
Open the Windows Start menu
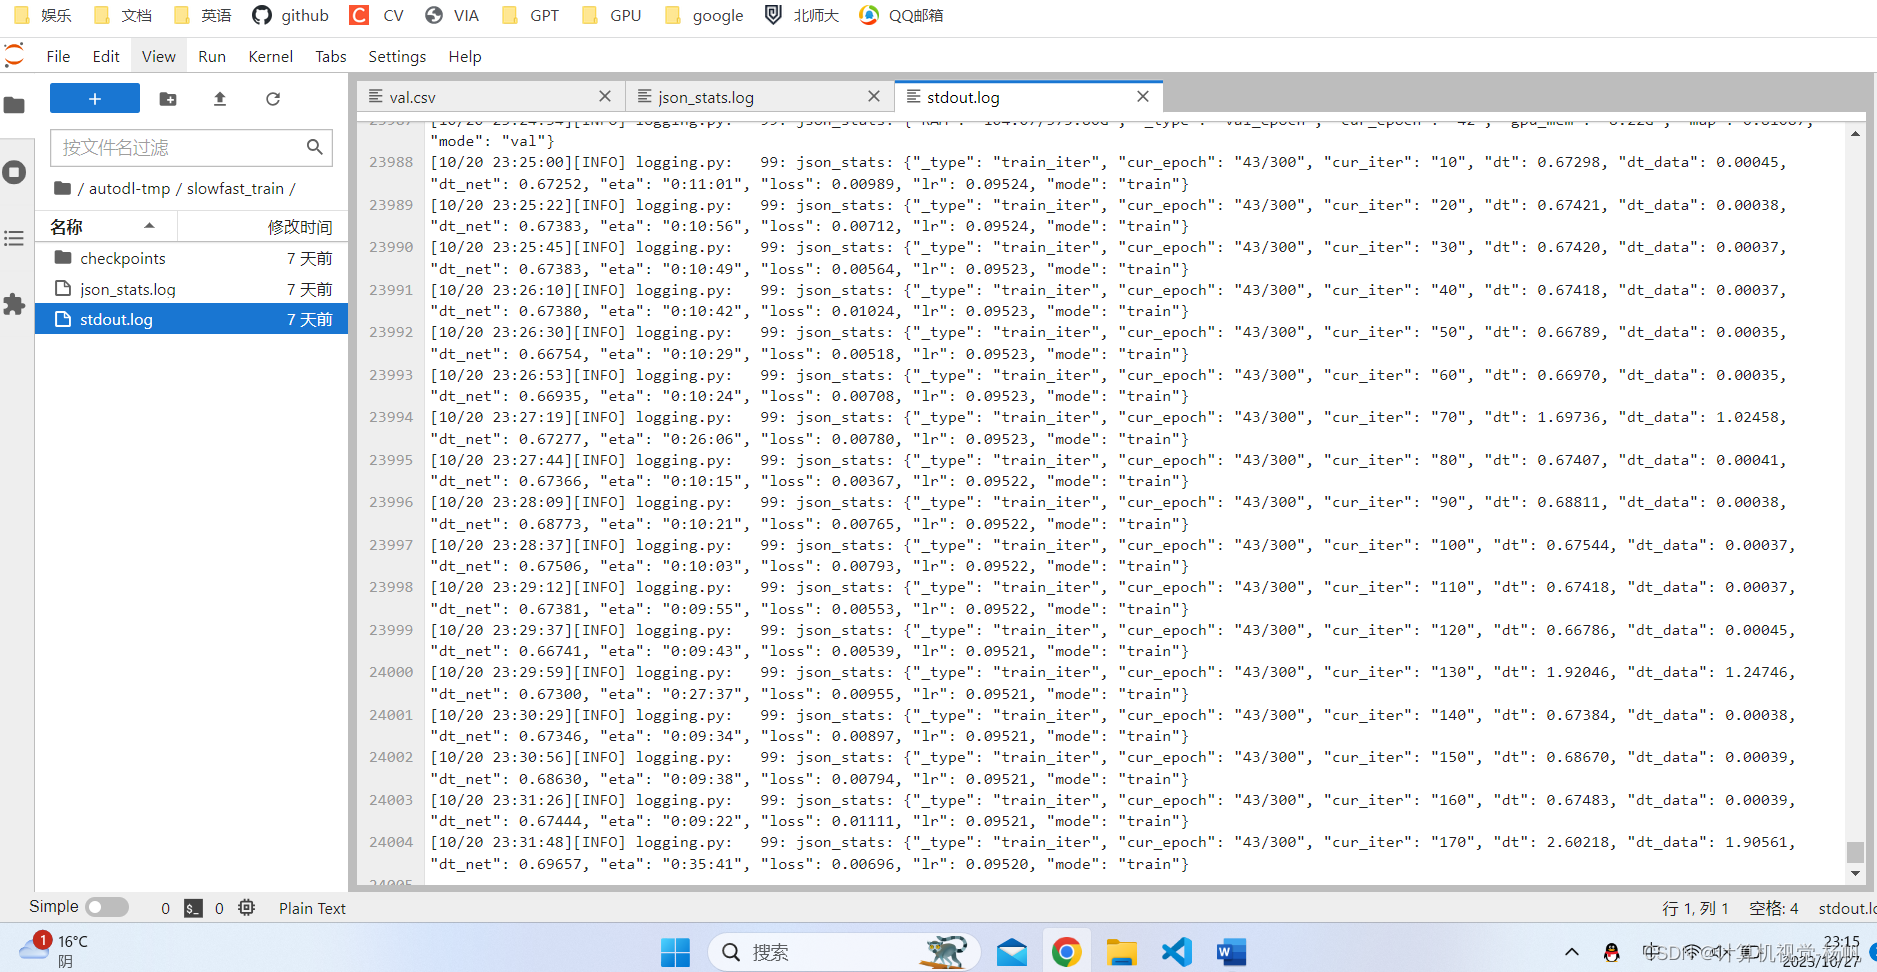tap(675, 952)
